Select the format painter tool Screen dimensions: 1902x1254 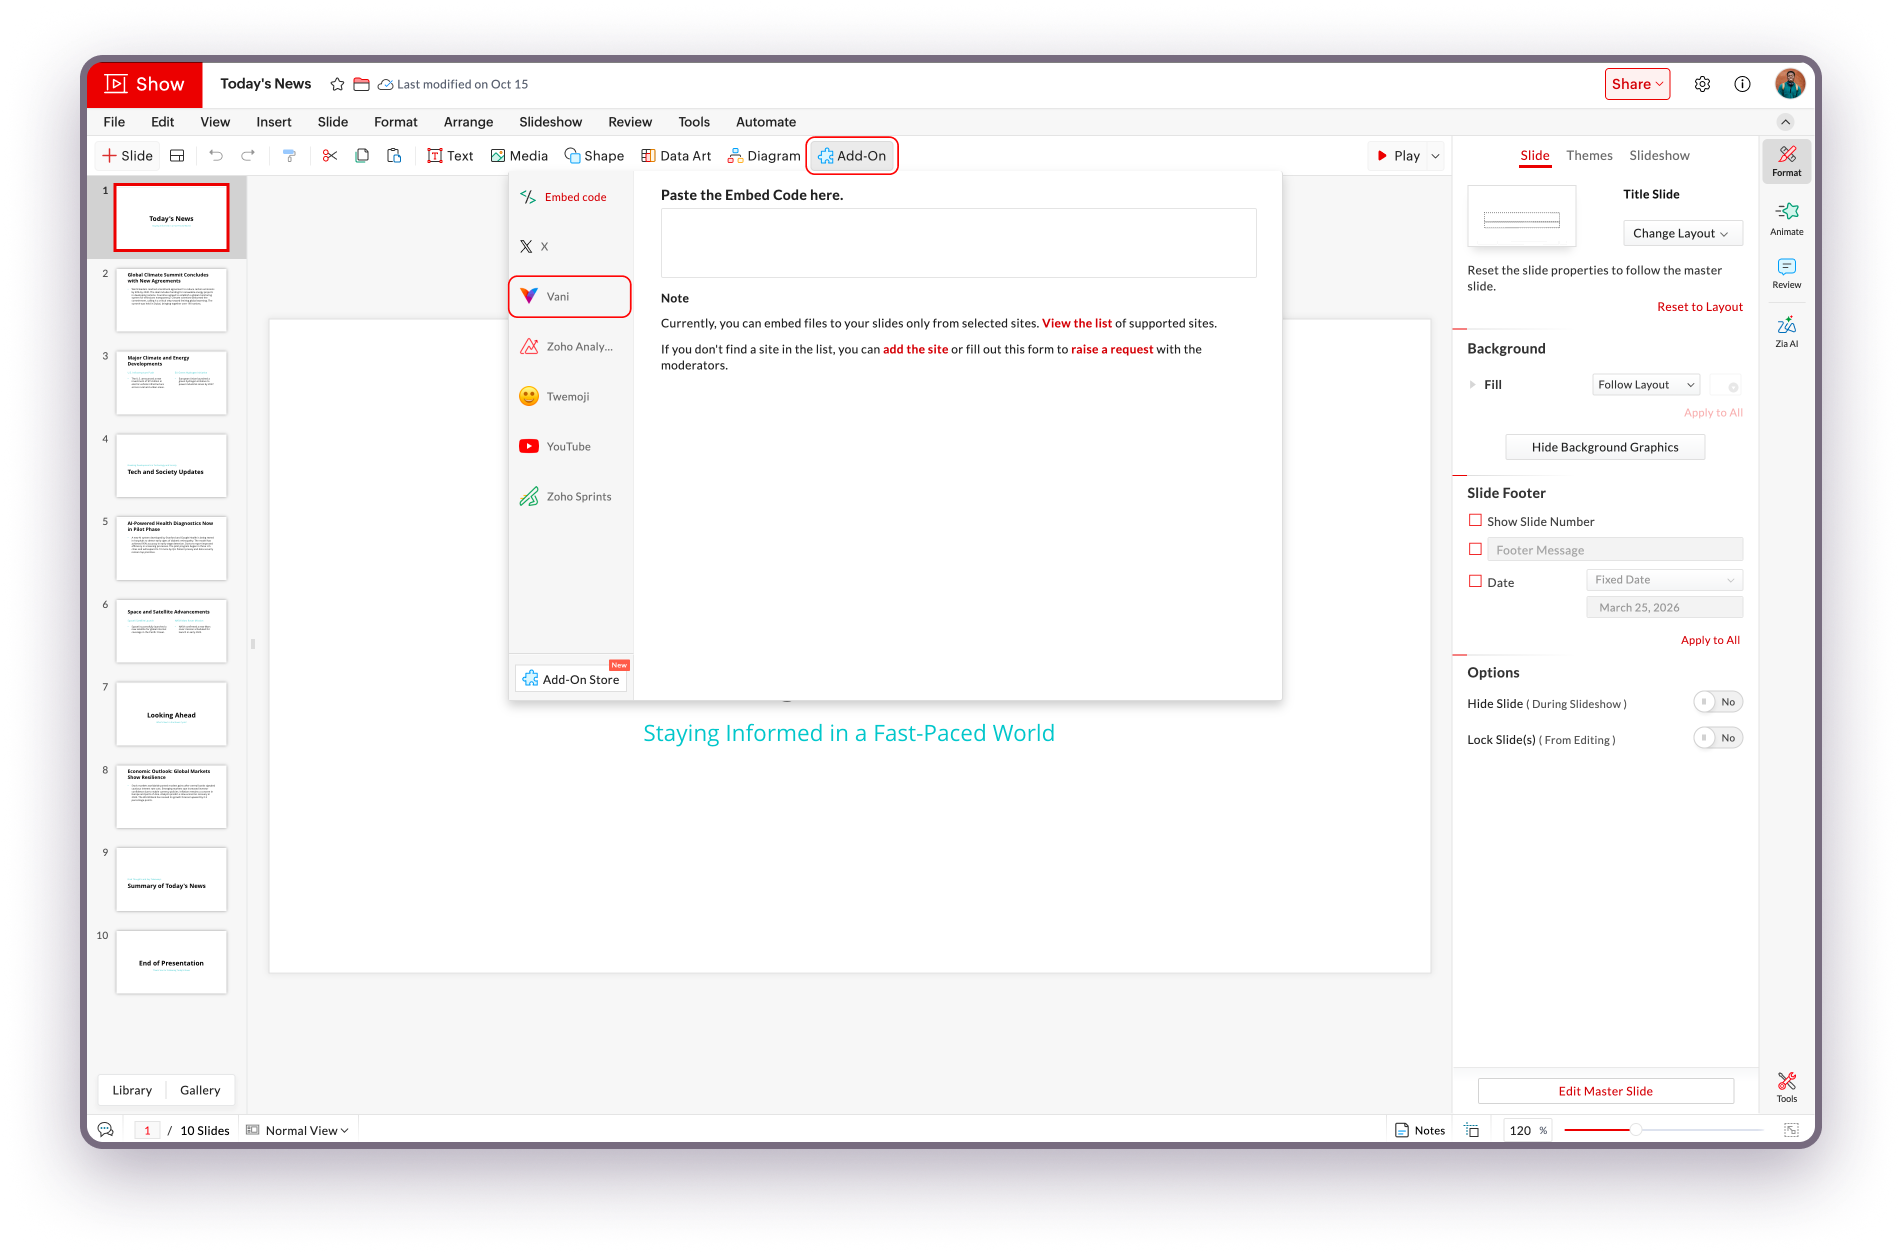(x=289, y=156)
